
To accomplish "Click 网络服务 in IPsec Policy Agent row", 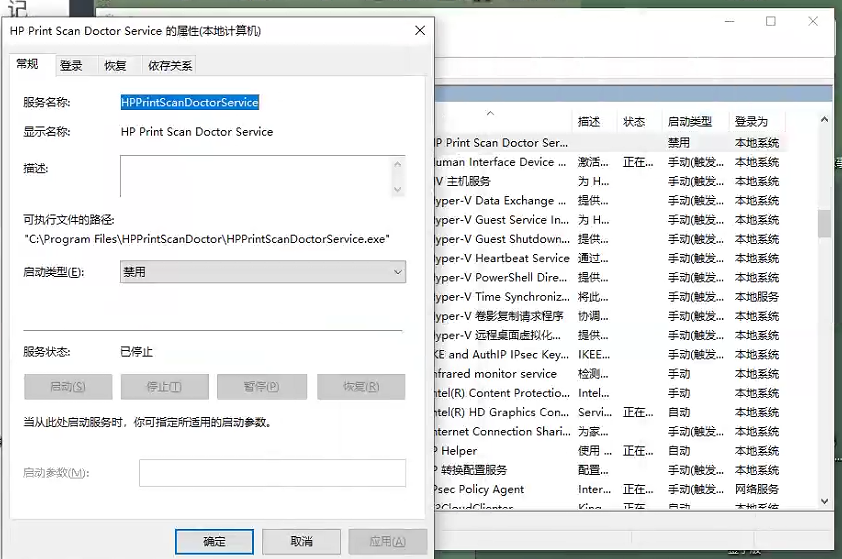I will pyautogui.click(x=757, y=489).
